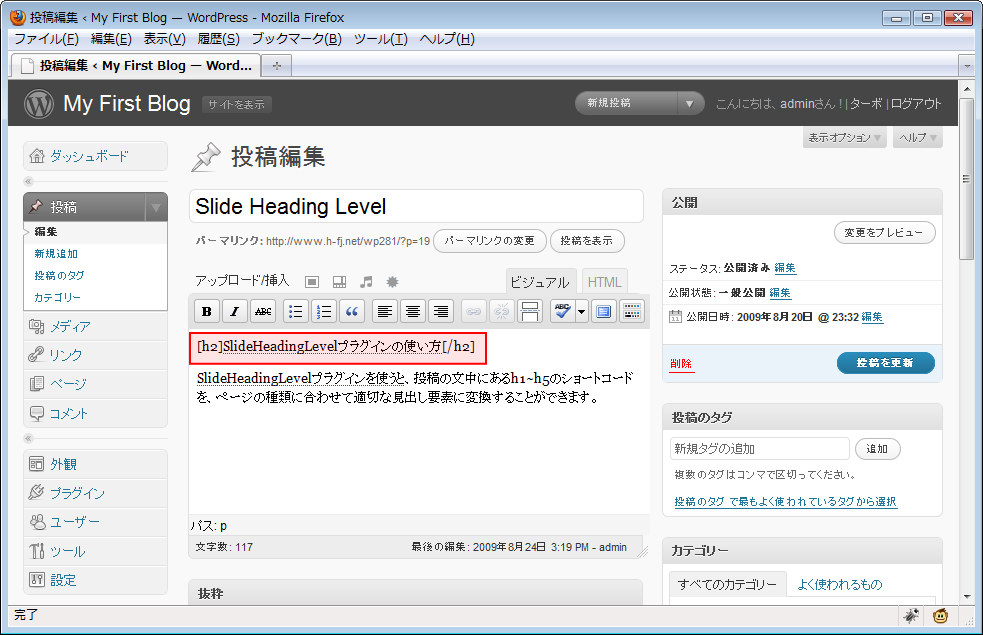This screenshot has height=635, width=983.
Task: Select the よく使われるもの tab
Action: (840, 585)
